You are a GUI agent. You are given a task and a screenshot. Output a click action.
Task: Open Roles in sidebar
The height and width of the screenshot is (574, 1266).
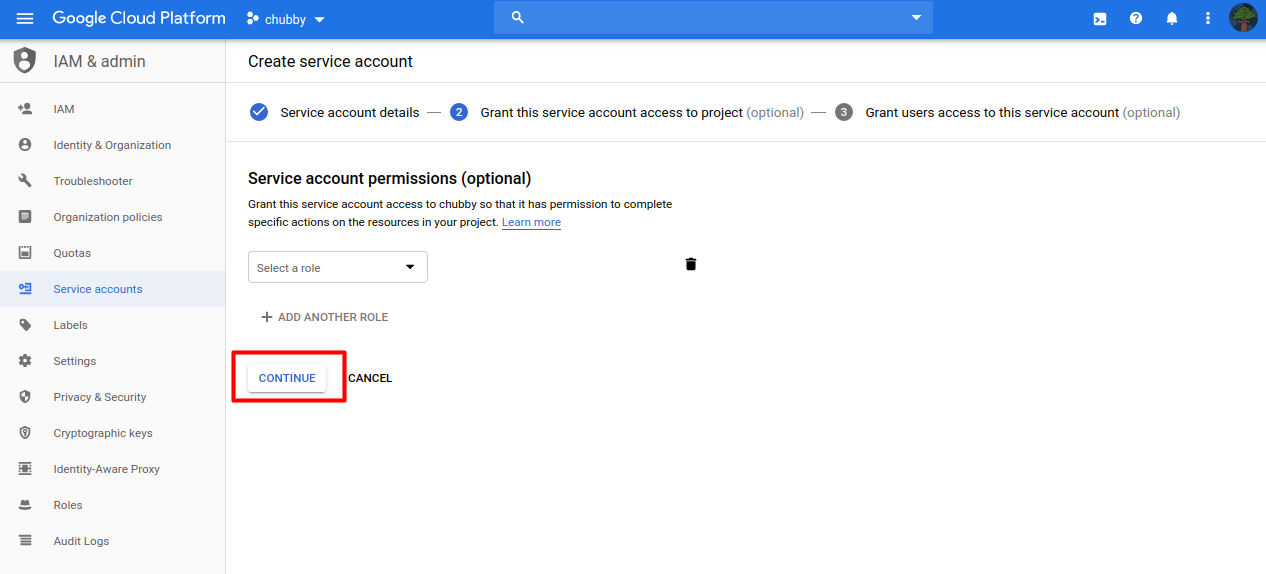112,505
